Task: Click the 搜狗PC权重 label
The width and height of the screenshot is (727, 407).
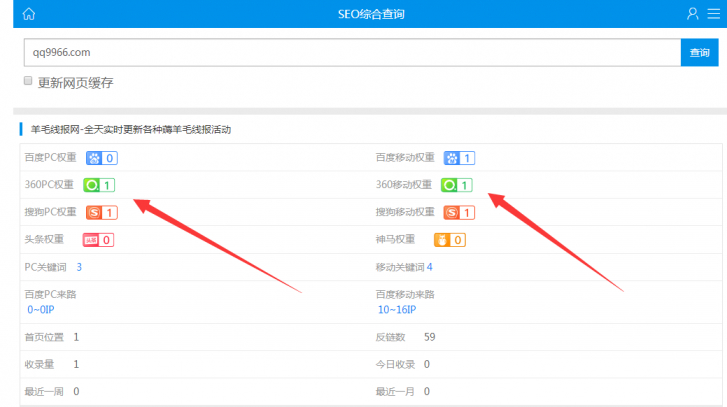Action: [x=51, y=212]
